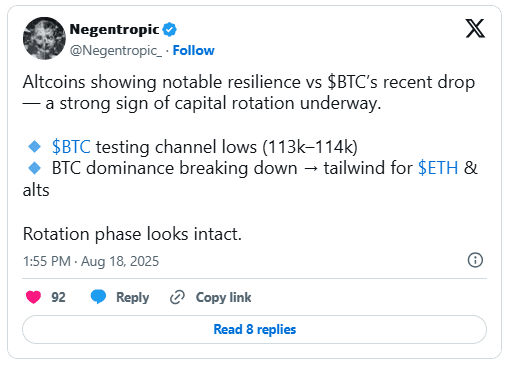Click the "Rotation phase looks intact" text
This screenshot has width=509, height=365.
(132, 234)
